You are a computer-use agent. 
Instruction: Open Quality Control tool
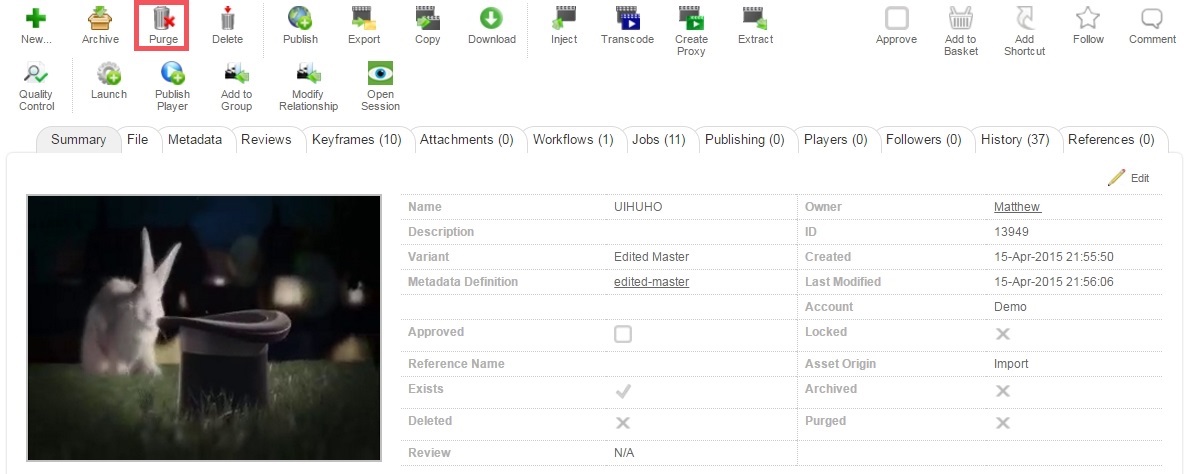pos(36,75)
